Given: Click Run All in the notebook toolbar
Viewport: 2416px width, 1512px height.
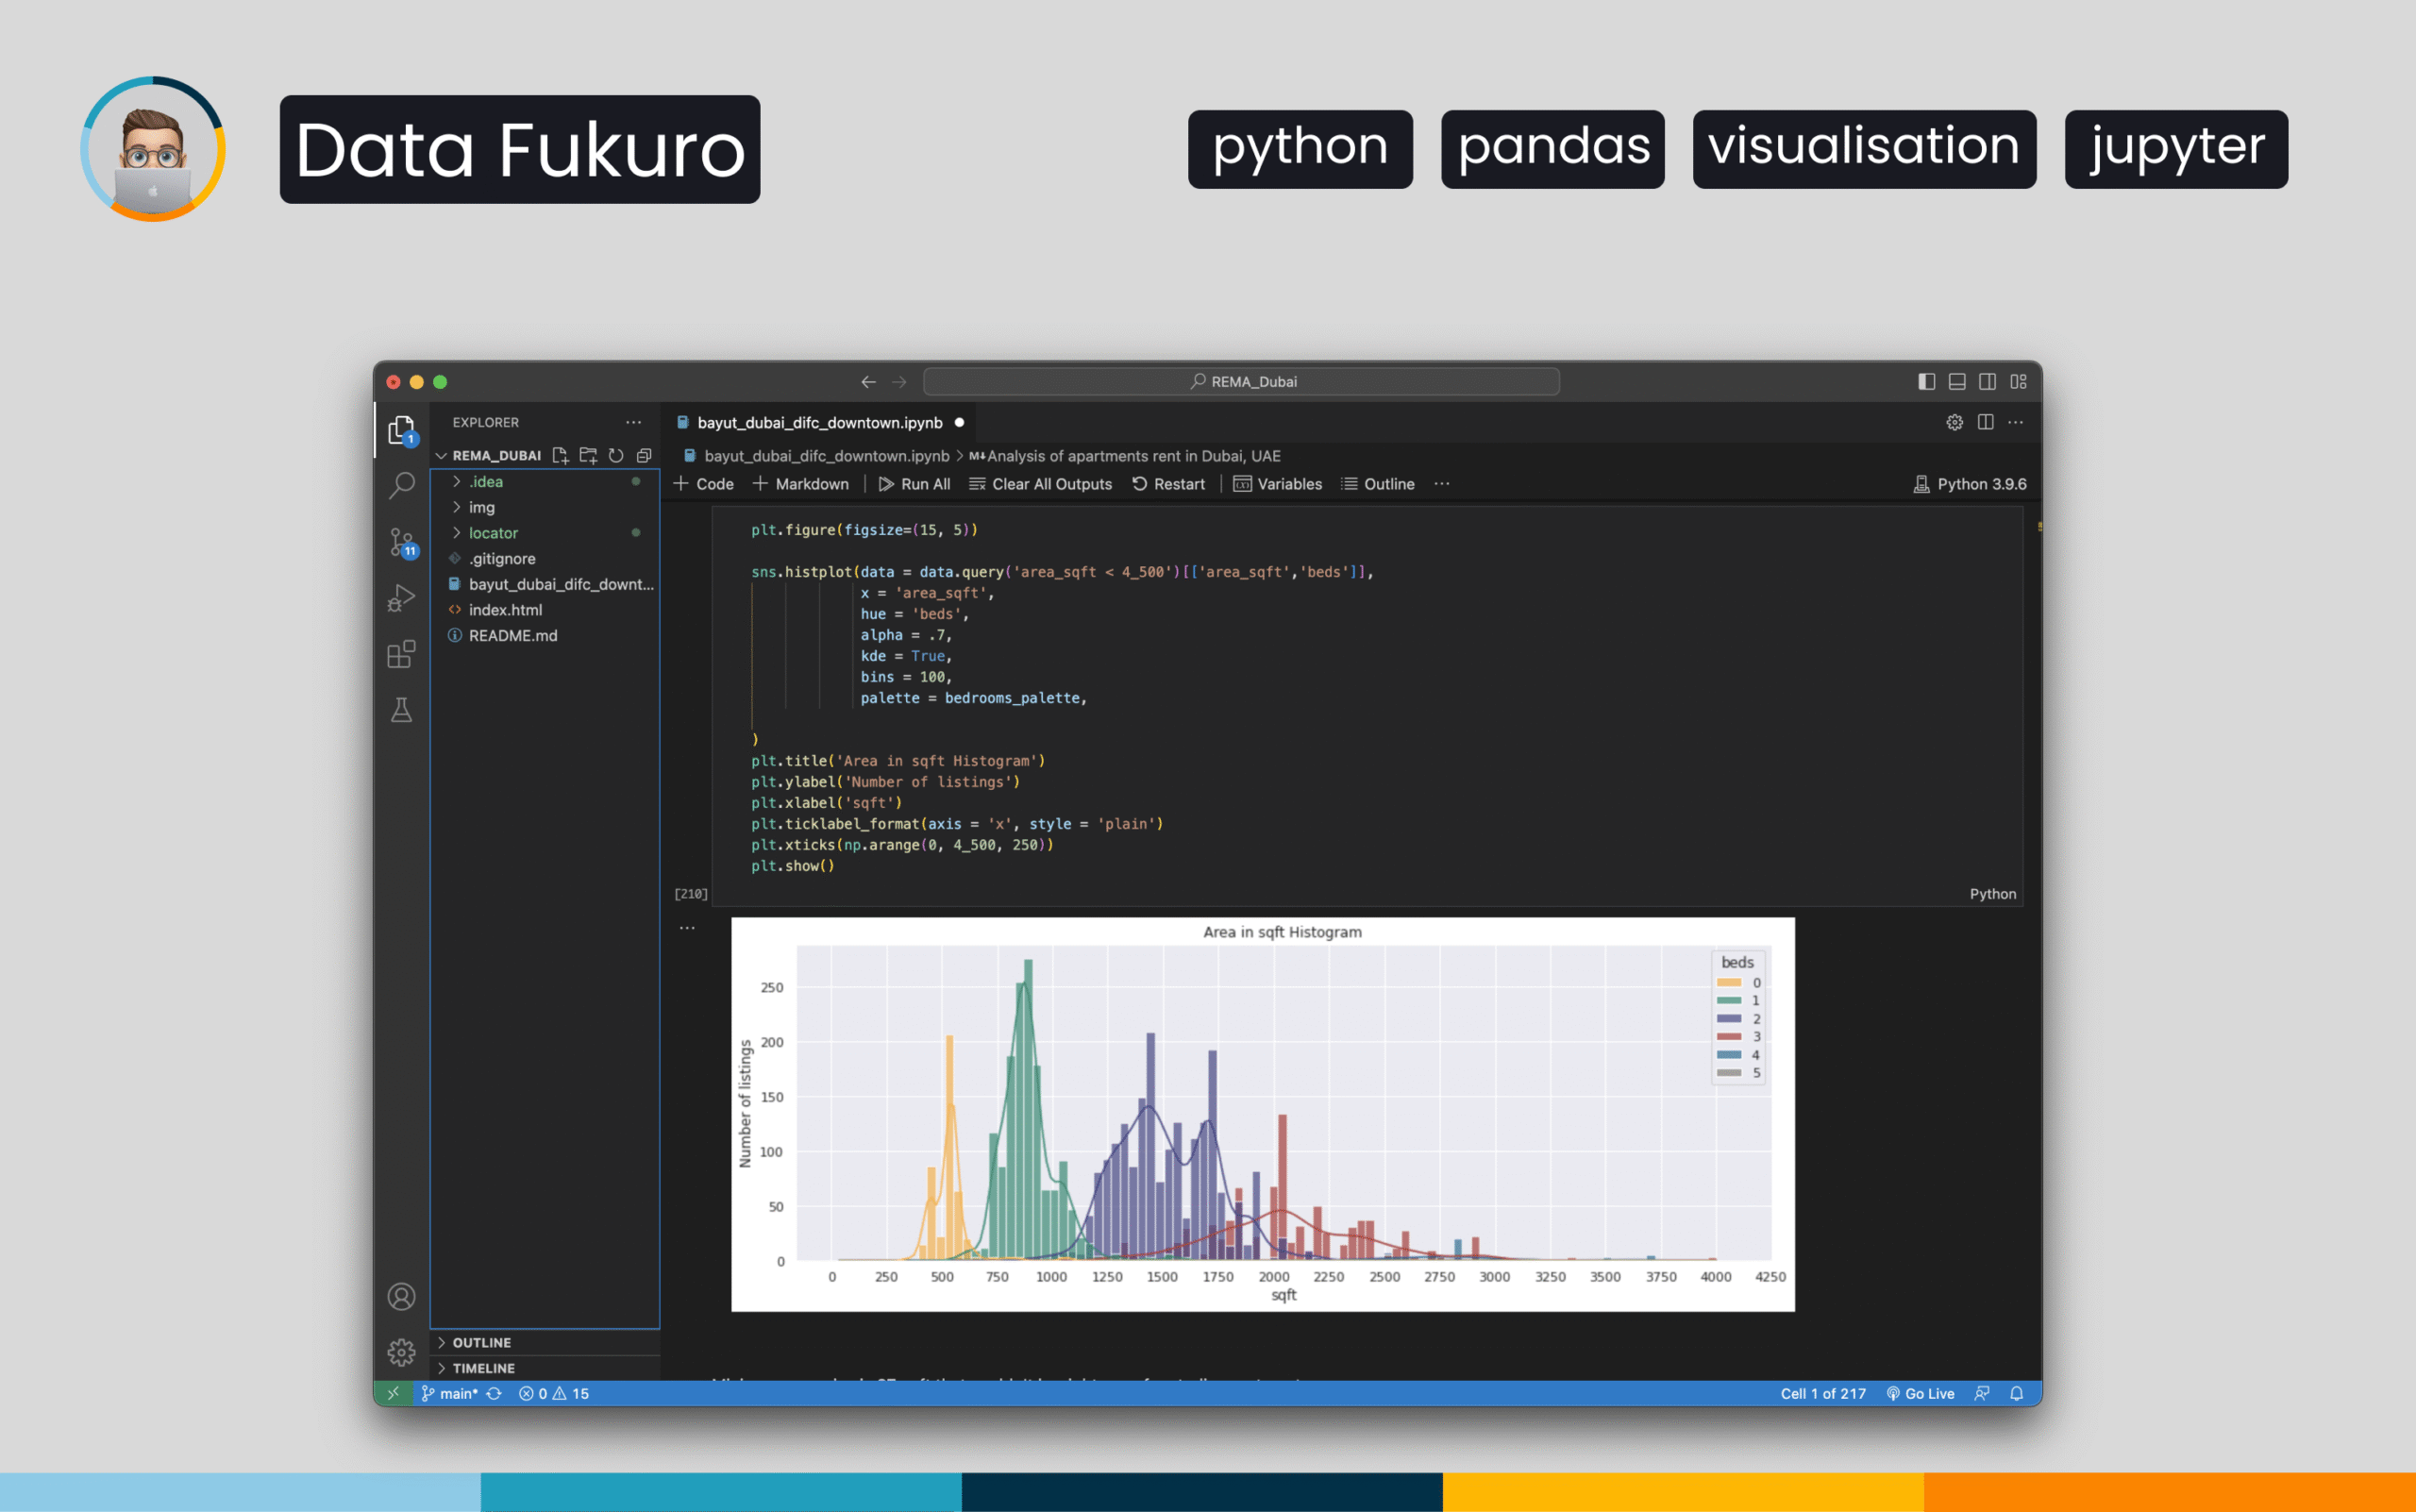Looking at the screenshot, I should coord(914,484).
